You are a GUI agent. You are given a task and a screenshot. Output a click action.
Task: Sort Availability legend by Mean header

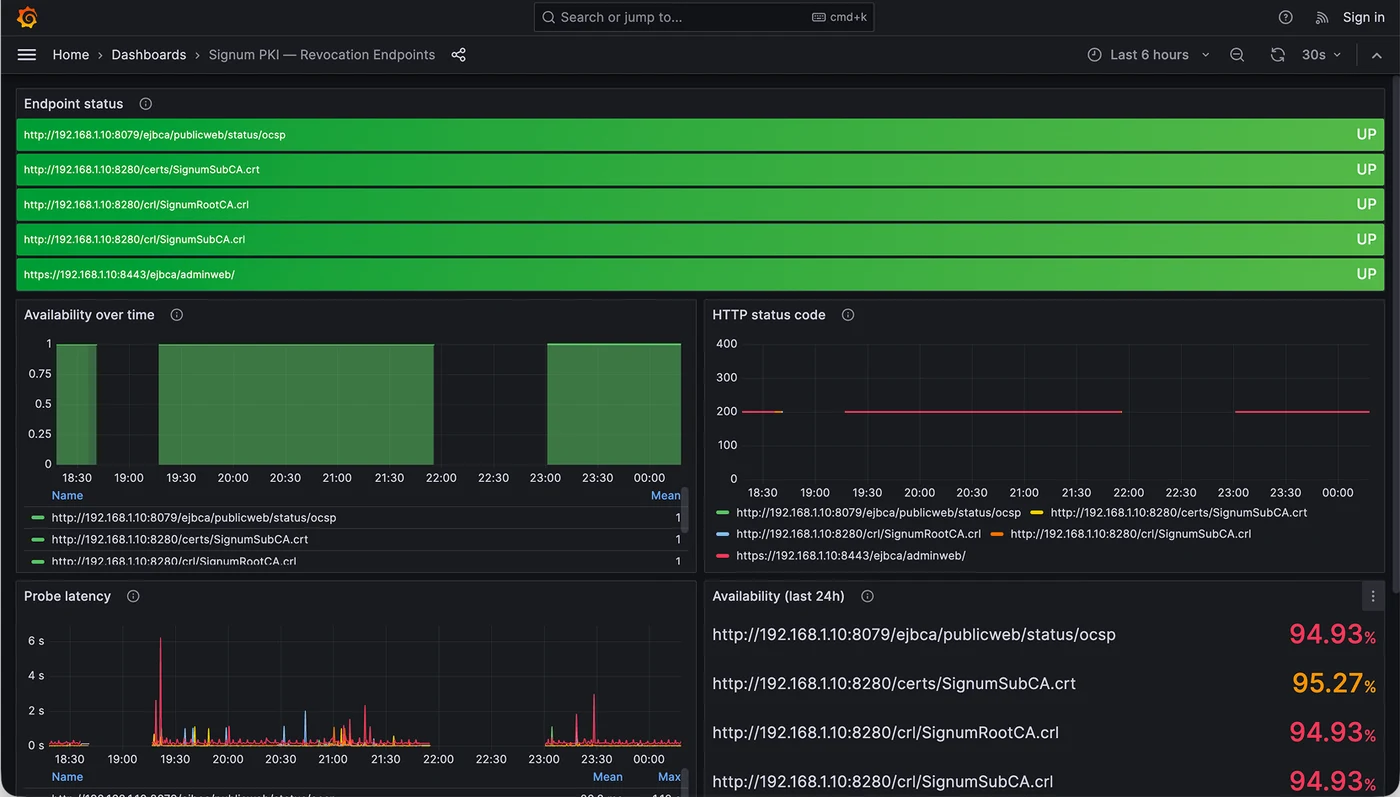(665, 496)
